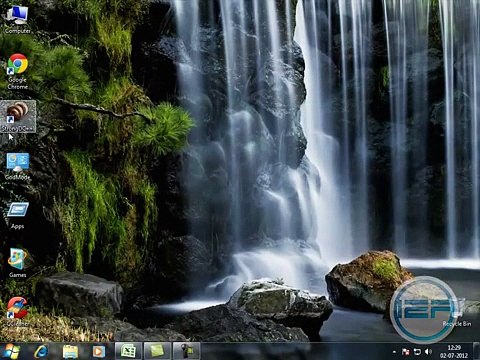Switch to the screen recorder taskbar app

(x=187, y=351)
